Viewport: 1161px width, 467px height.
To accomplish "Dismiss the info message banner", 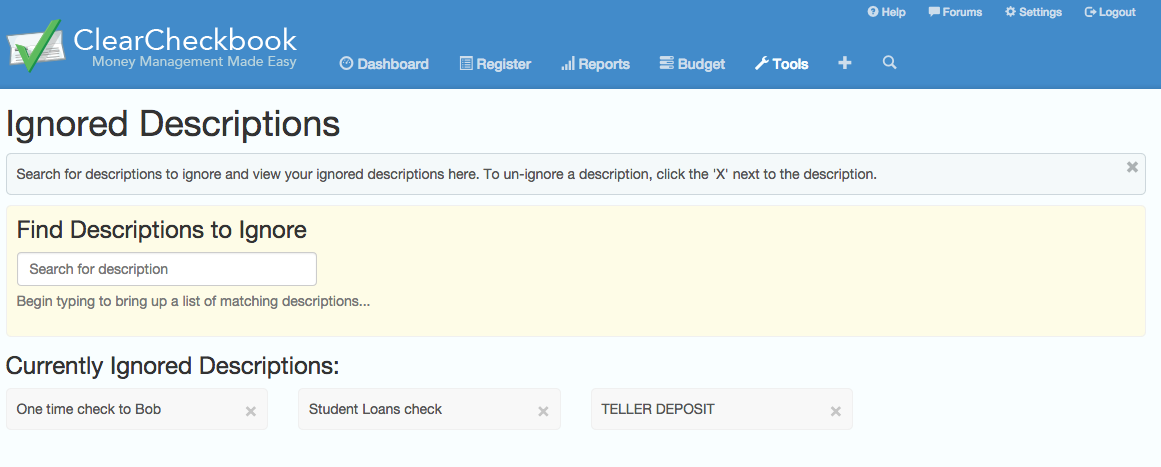I will 1132,167.
